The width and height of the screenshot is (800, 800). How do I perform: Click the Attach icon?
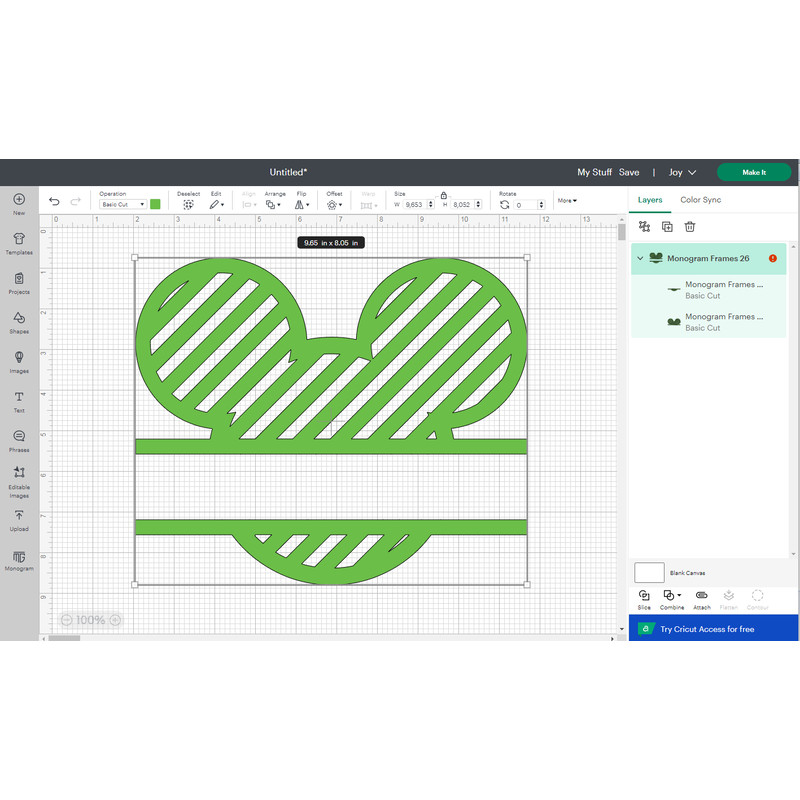click(x=701, y=598)
